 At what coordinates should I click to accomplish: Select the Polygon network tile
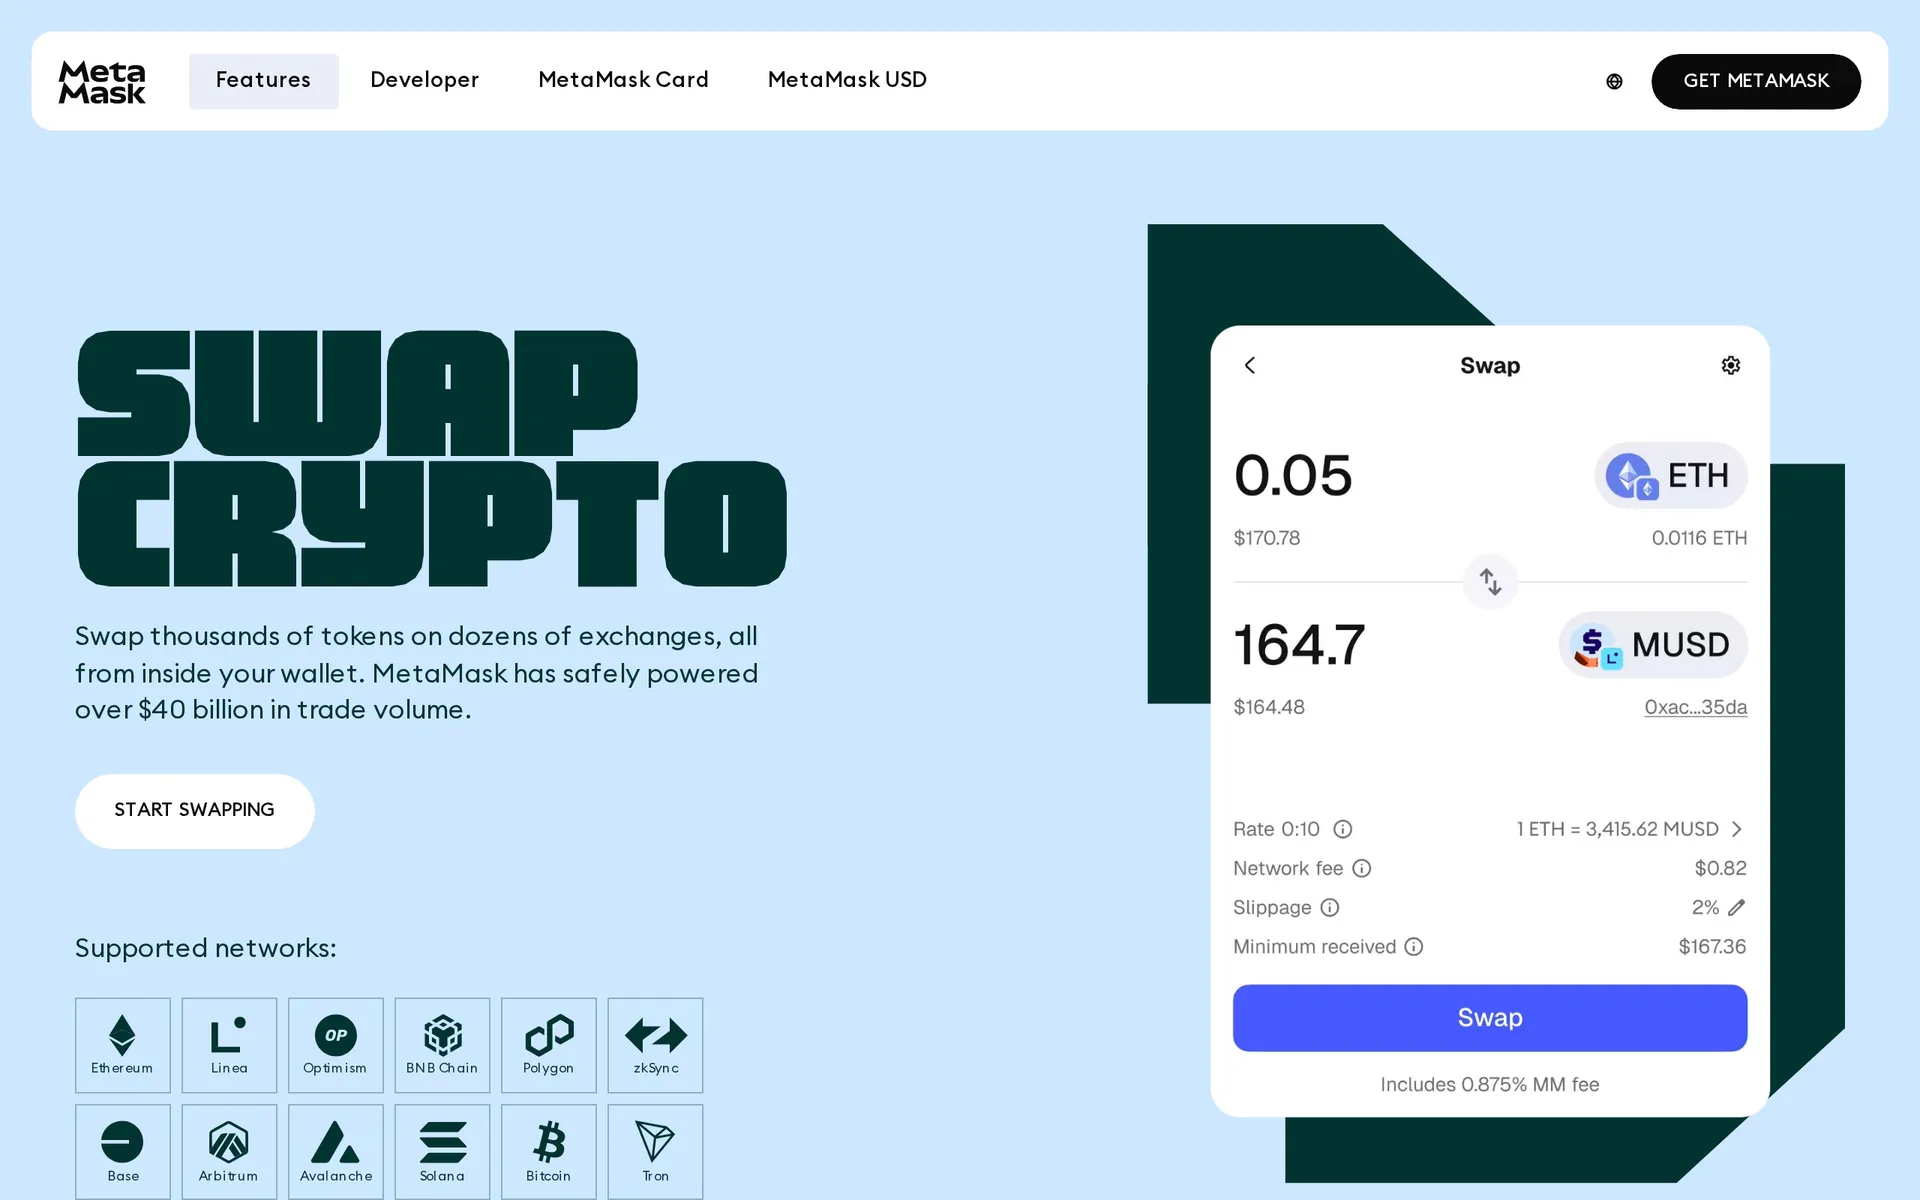point(549,1045)
